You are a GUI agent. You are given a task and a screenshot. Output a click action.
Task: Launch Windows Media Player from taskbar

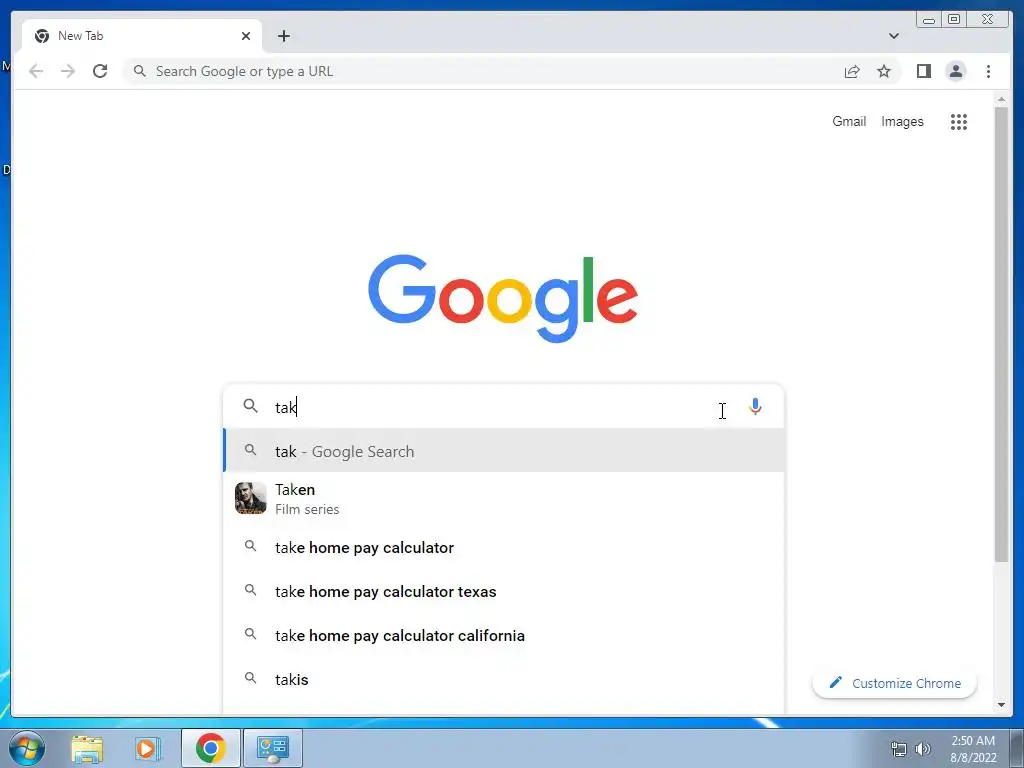(x=148, y=748)
